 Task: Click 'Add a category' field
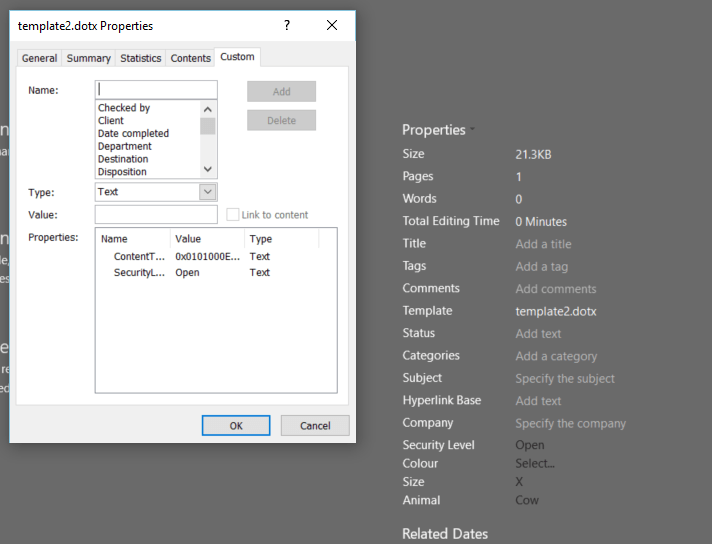coord(556,356)
